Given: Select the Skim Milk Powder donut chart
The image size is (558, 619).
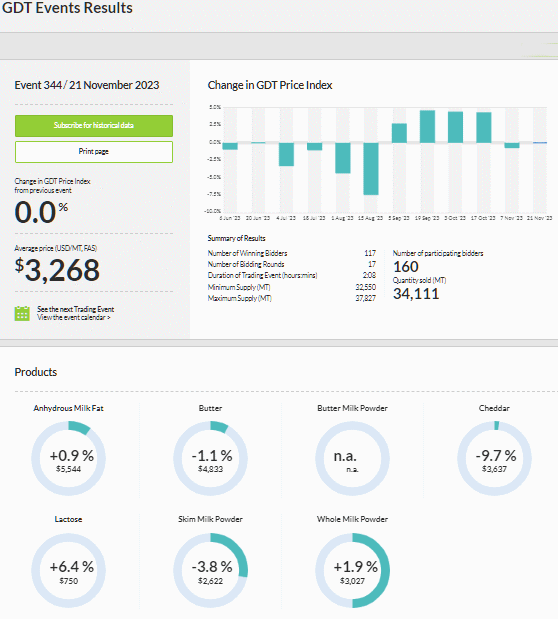Looking at the screenshot, I should (x=210, y=570).
